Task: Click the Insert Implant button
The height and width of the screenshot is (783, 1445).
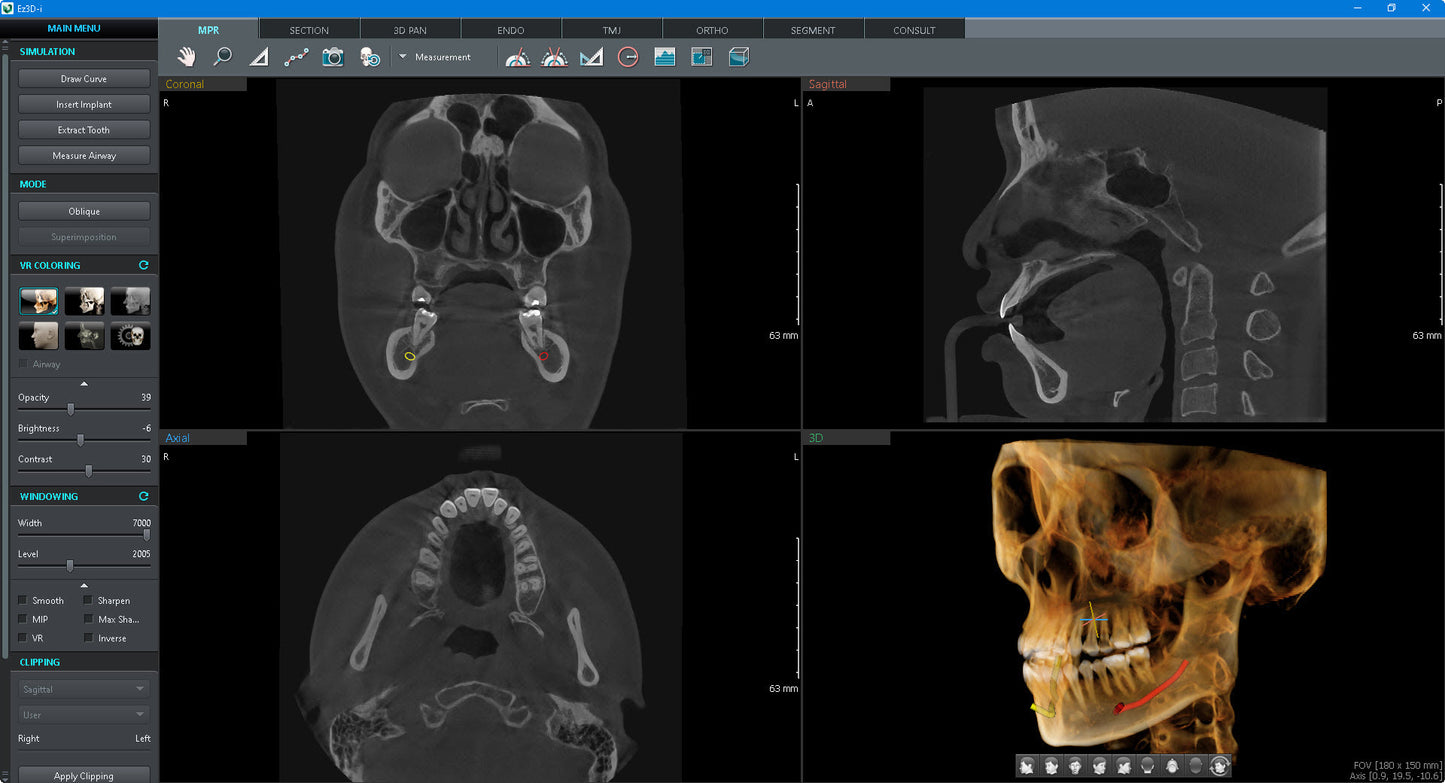Action: tap(84, 104)
